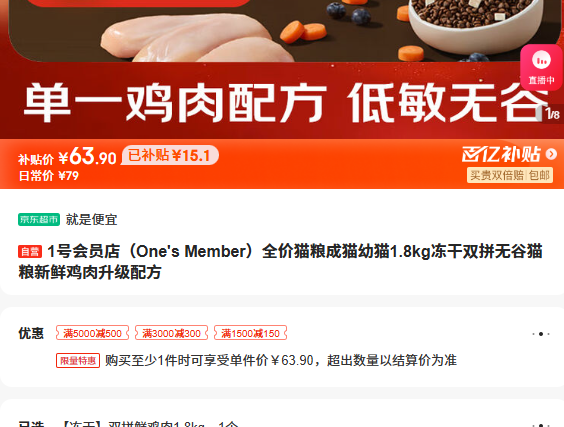This screenshot has width=564, height=427.
Task: Open the 买贵双倍赔 包邮 guarantee label
Action: pos(510,175)
